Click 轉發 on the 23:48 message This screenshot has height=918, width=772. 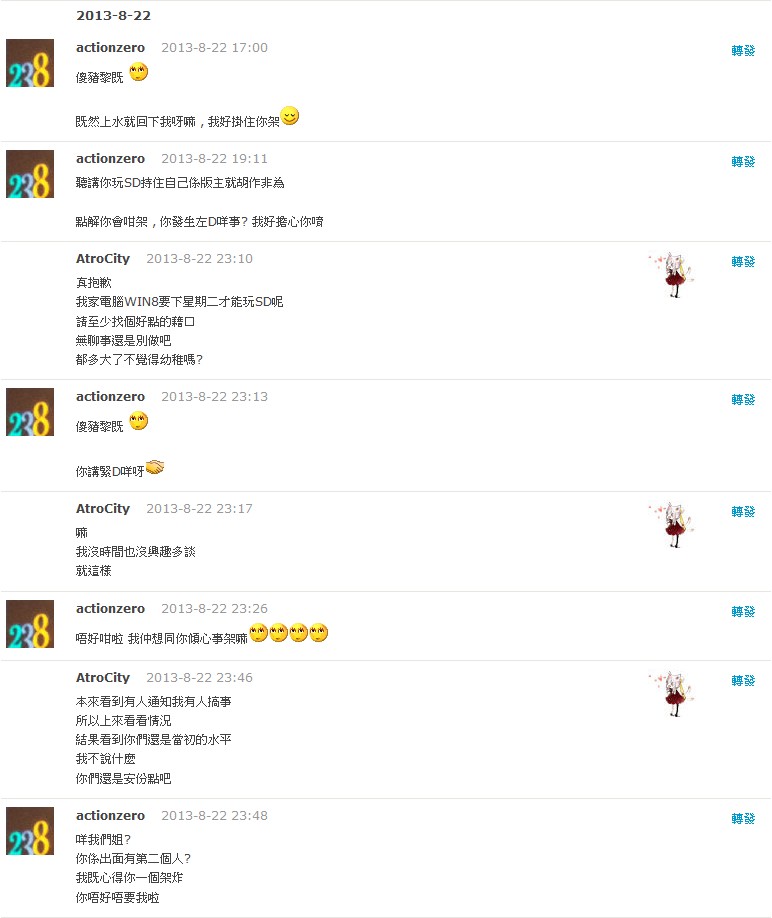pos(743,818)
